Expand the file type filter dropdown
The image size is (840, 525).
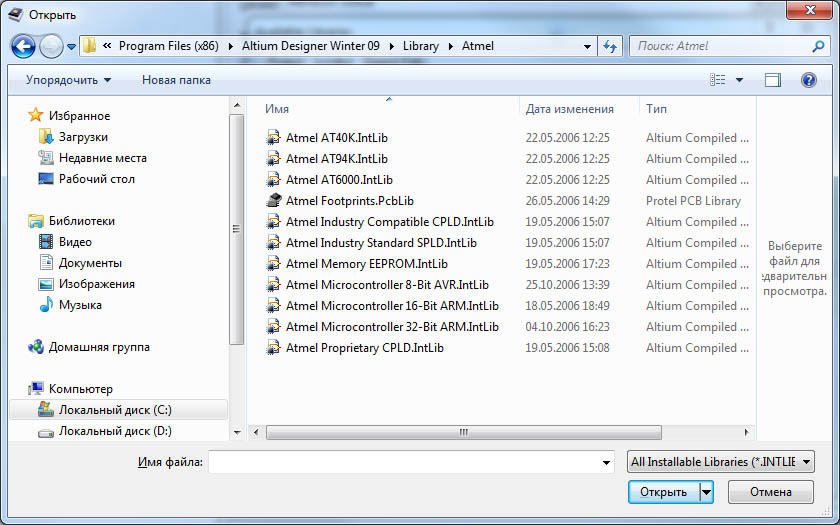tap(806, 462)
